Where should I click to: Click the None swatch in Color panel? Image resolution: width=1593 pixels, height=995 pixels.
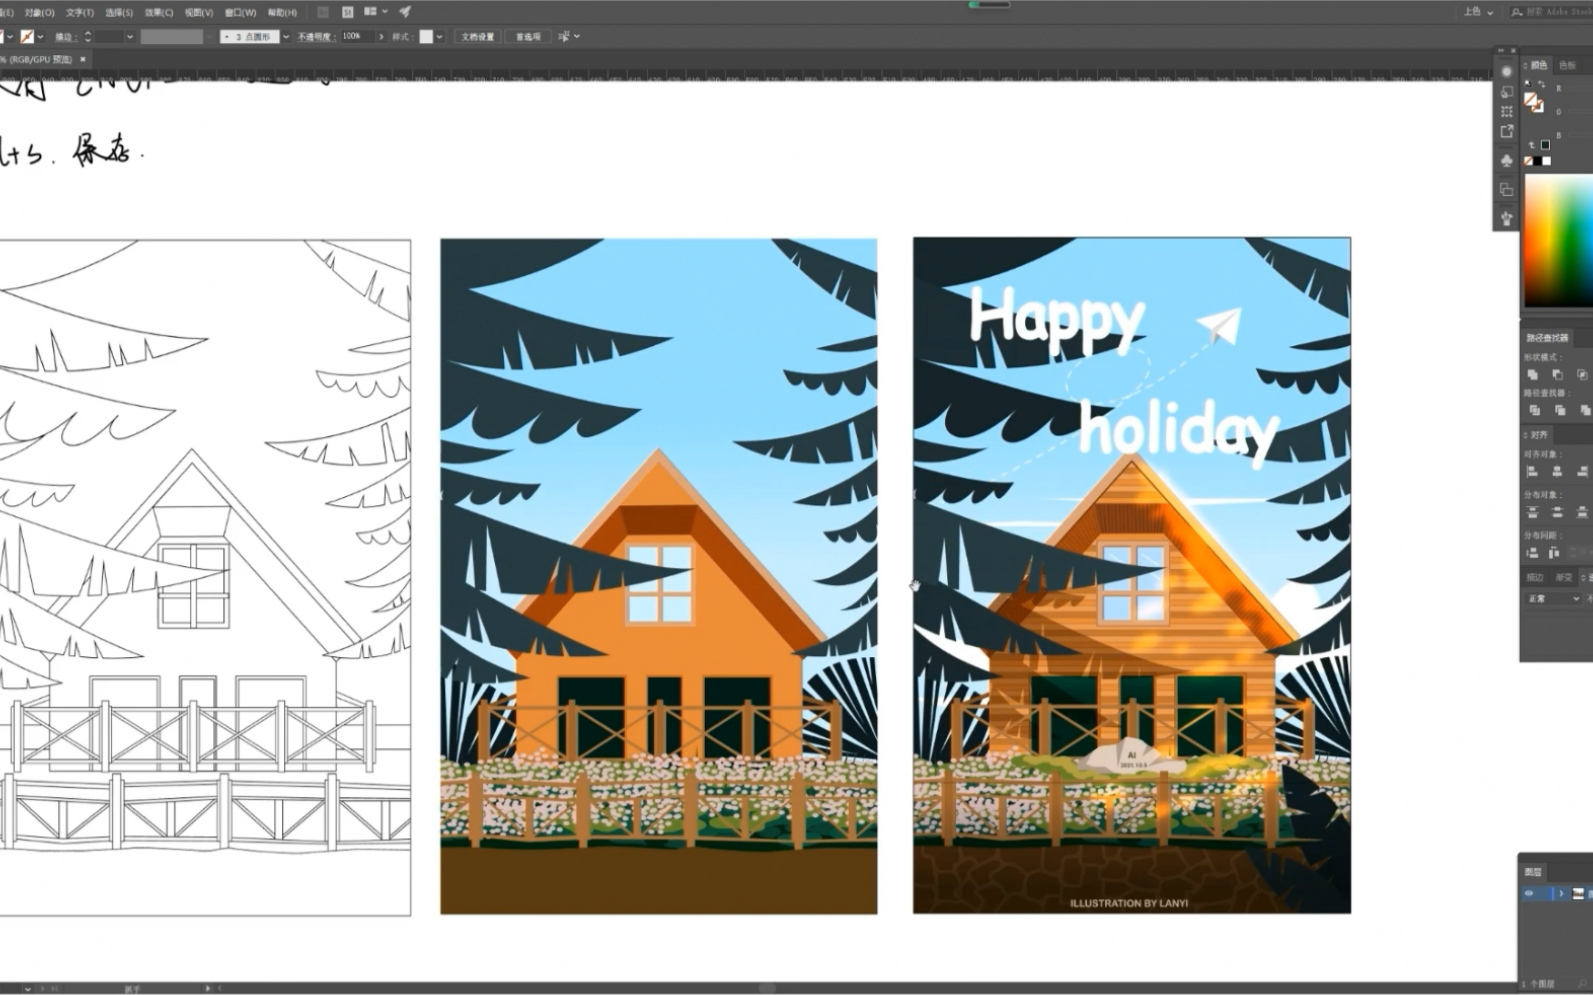click(x=1529, y=161)
